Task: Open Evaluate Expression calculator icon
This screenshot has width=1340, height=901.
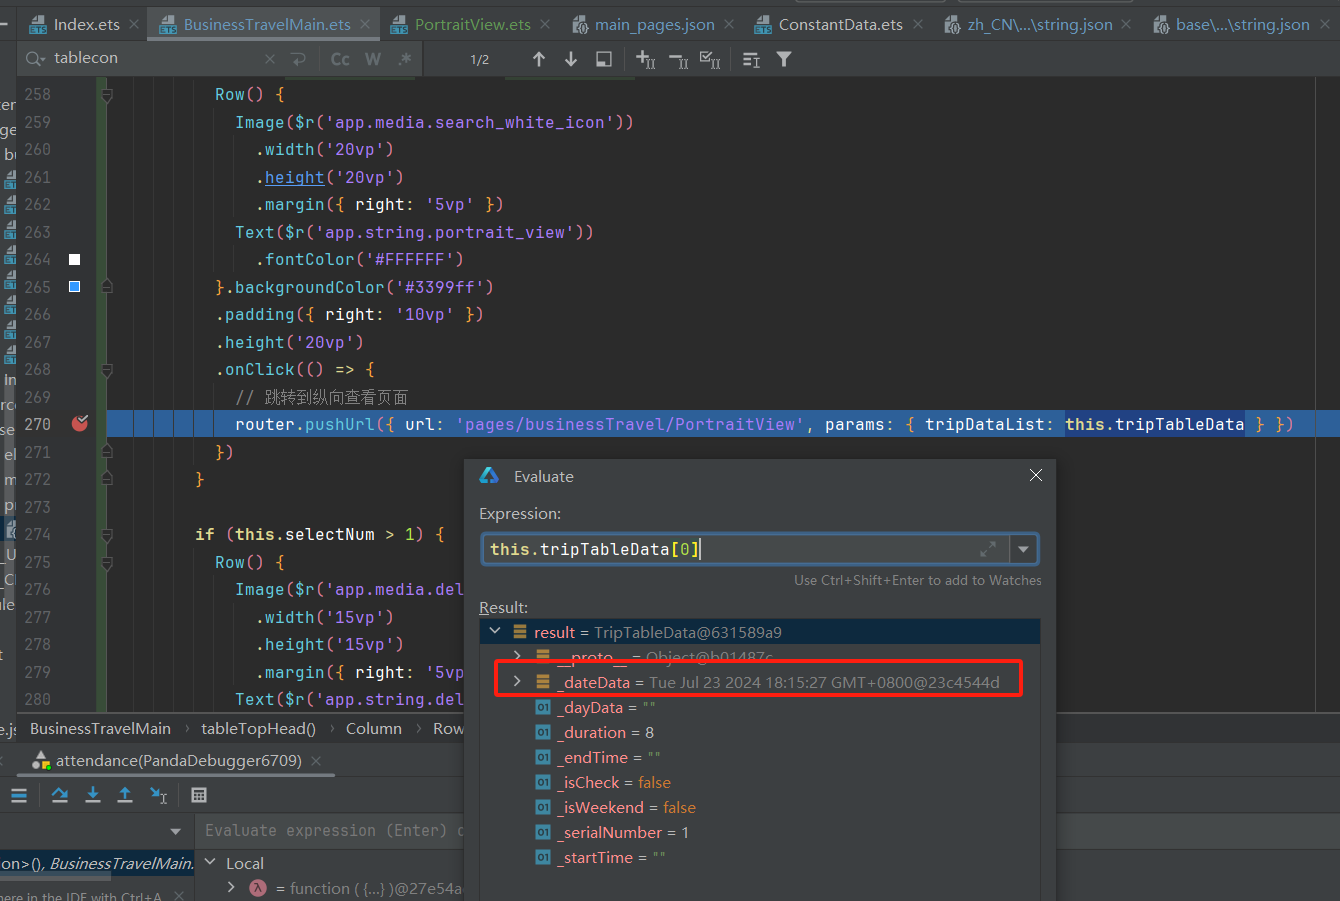Action: [x=199, y=795]
